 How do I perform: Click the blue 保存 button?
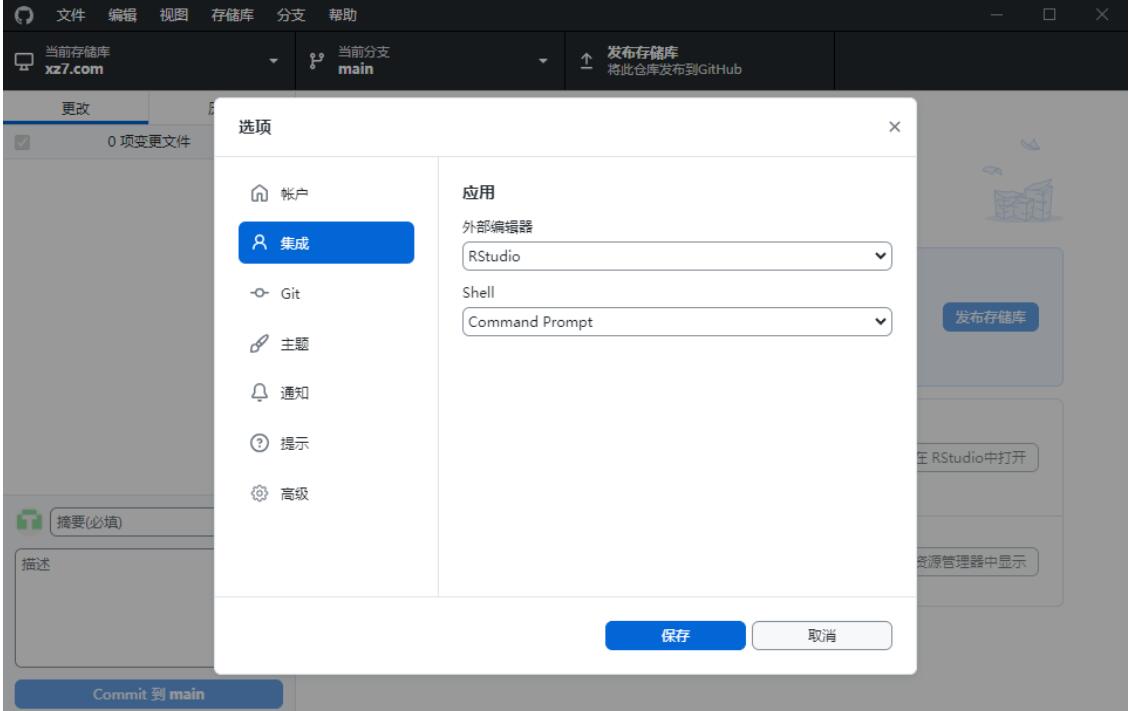pos(675,636)
